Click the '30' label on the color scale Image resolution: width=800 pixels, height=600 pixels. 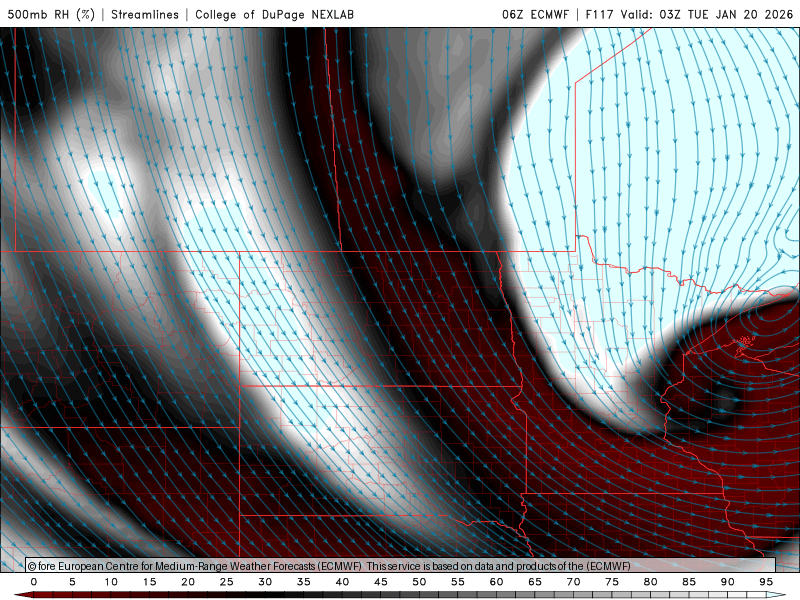265,582
